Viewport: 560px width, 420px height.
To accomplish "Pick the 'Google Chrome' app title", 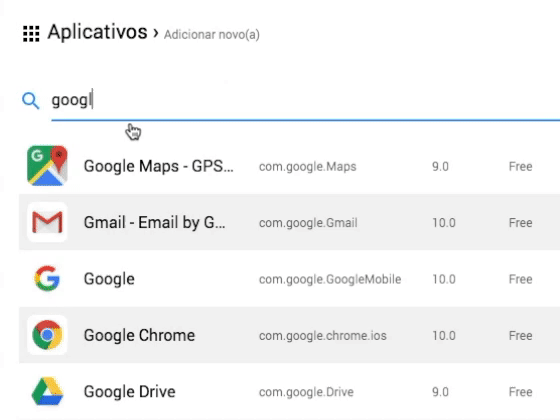I will tap(139, 335).
